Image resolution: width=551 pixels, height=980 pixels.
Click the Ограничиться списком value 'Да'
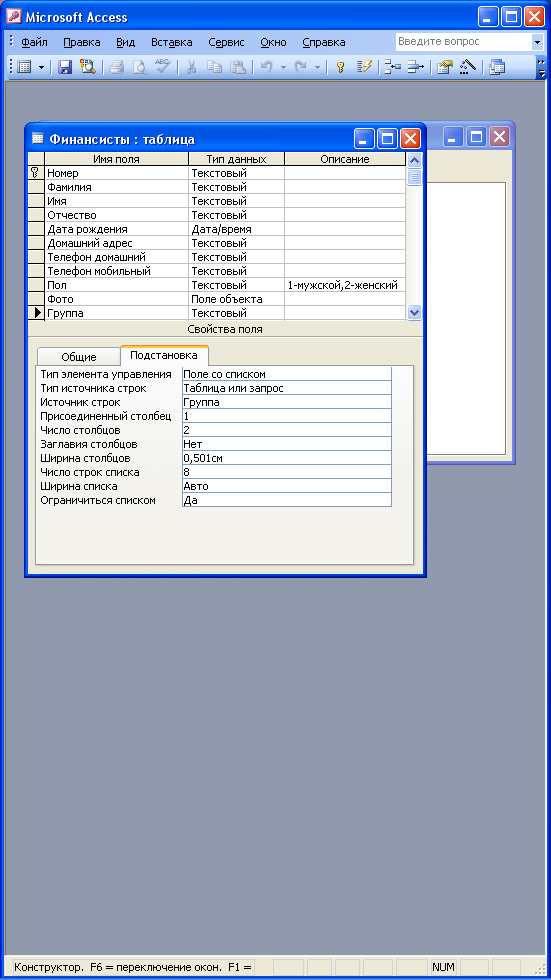(x=287, y=500)
